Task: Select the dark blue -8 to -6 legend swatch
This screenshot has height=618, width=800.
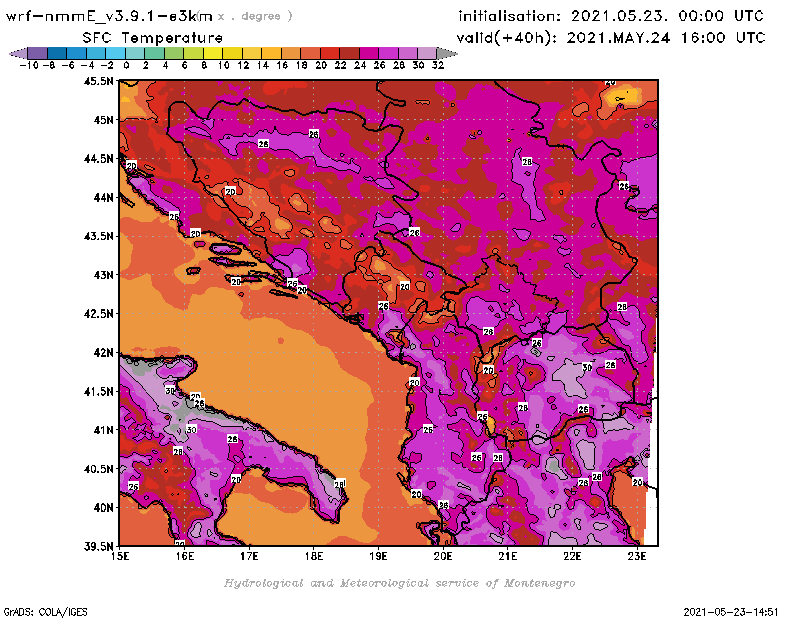Action: pos(57,54)
